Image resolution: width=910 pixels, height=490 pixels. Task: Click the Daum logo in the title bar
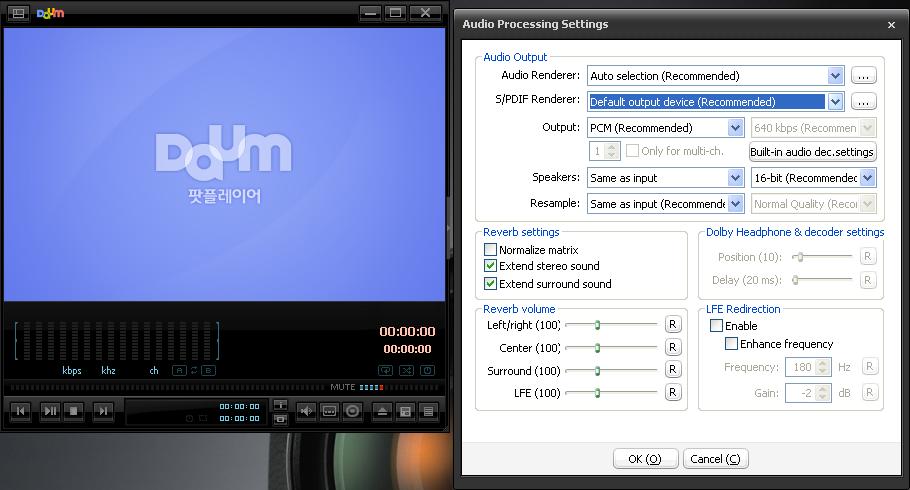pos(50,13)
